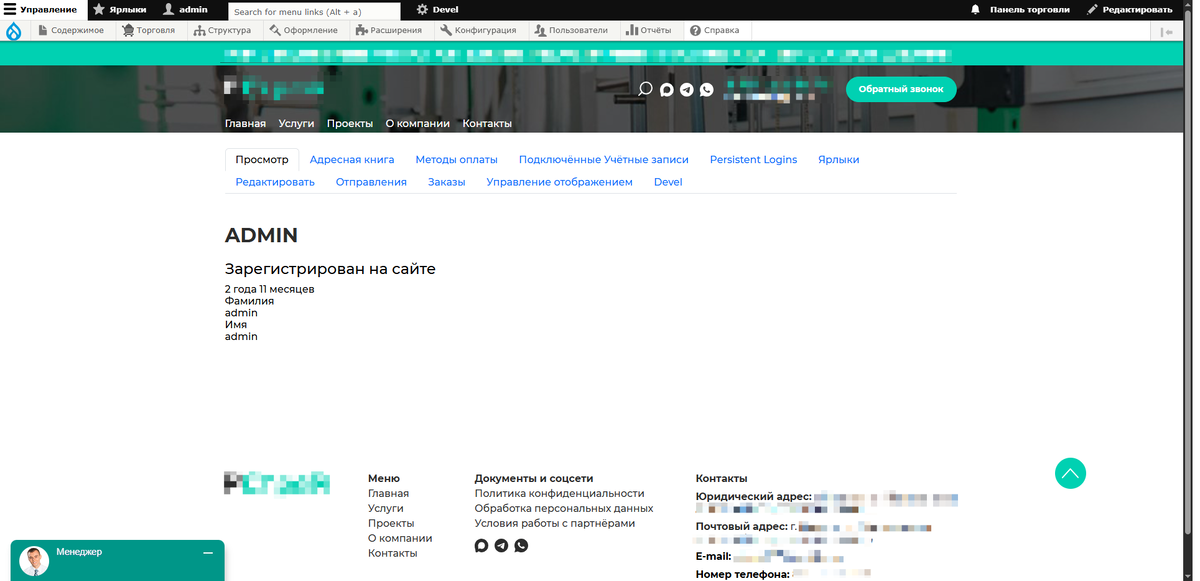
Task: Click the Telegram icon in the footer
Action: (501, 545)
